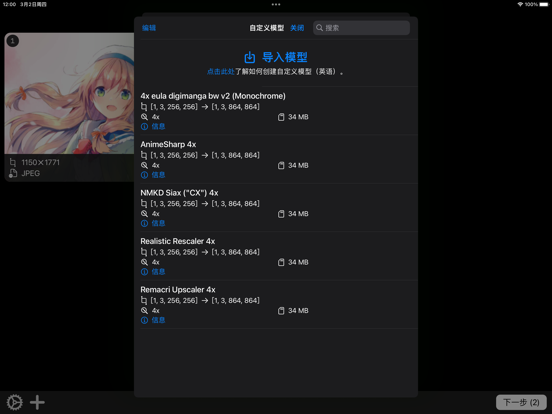Screen dimensions: 552x414
Task: Click the JPEG format label under the thumbnail
Action: 31,173
